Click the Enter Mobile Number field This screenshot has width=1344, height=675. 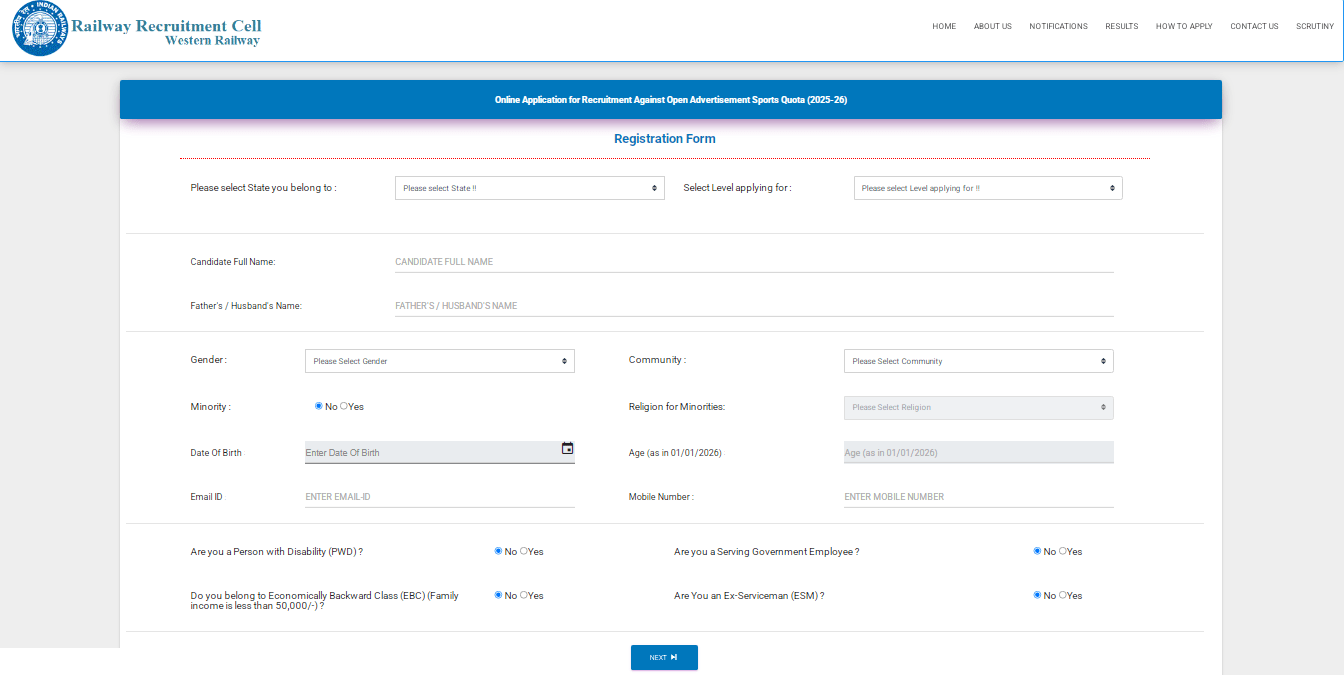click(x=978, y=497)
